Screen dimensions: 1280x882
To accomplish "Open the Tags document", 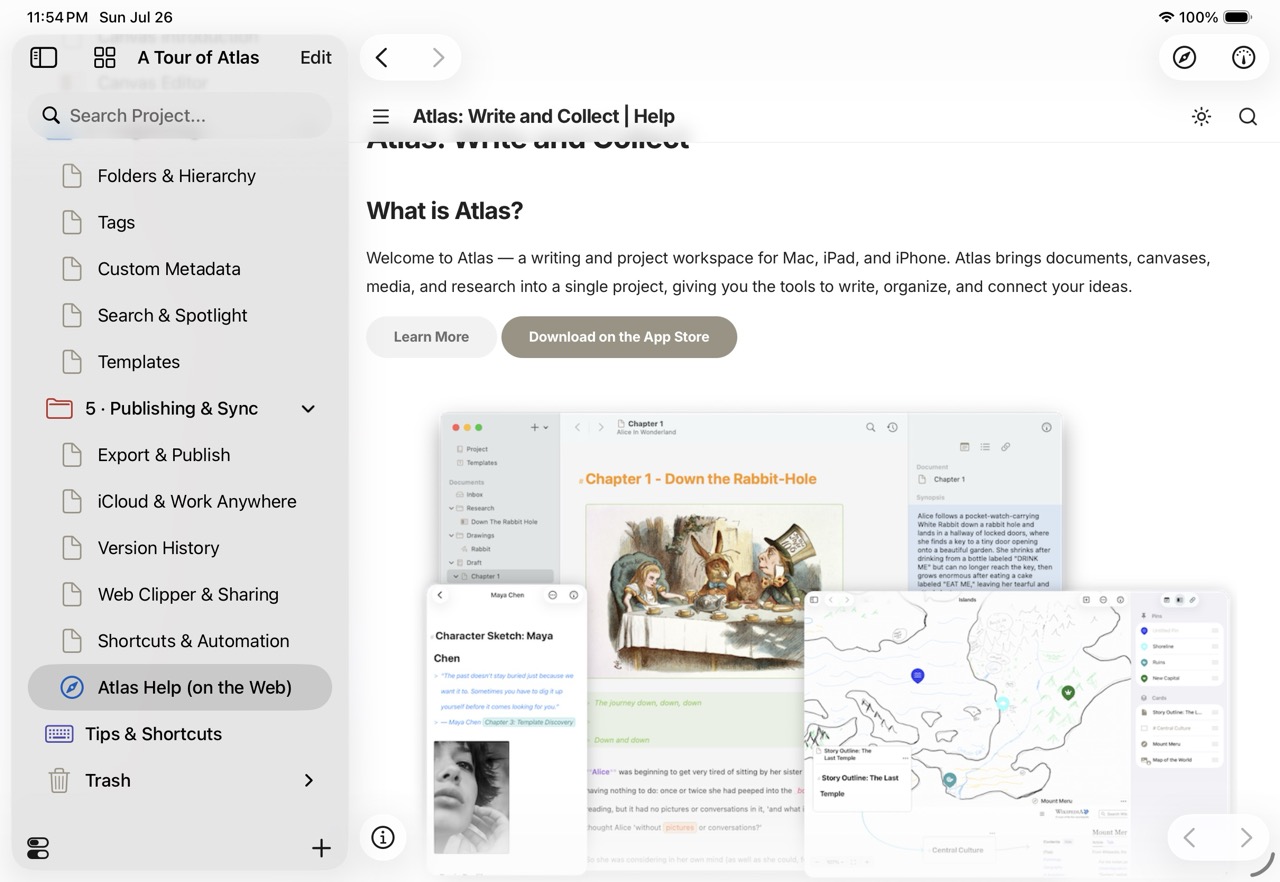I will pyautogui.click(x=180, y=222).
